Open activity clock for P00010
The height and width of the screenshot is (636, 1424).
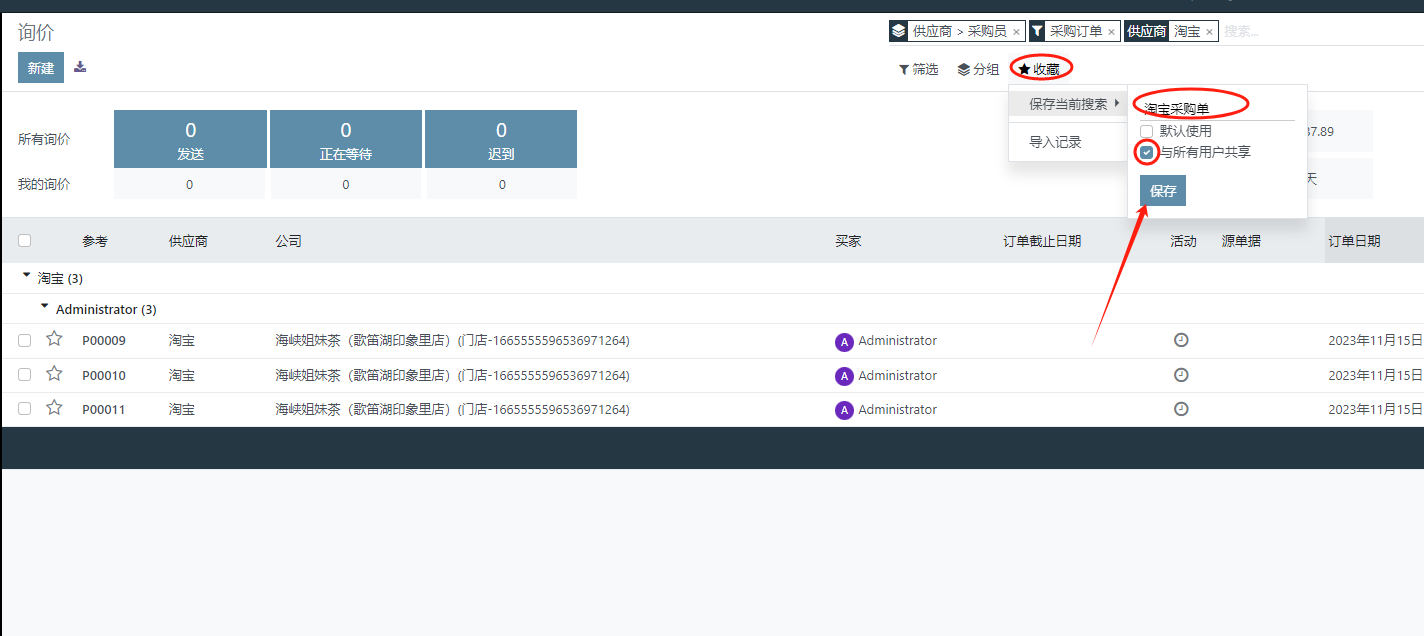[1181, 375]
